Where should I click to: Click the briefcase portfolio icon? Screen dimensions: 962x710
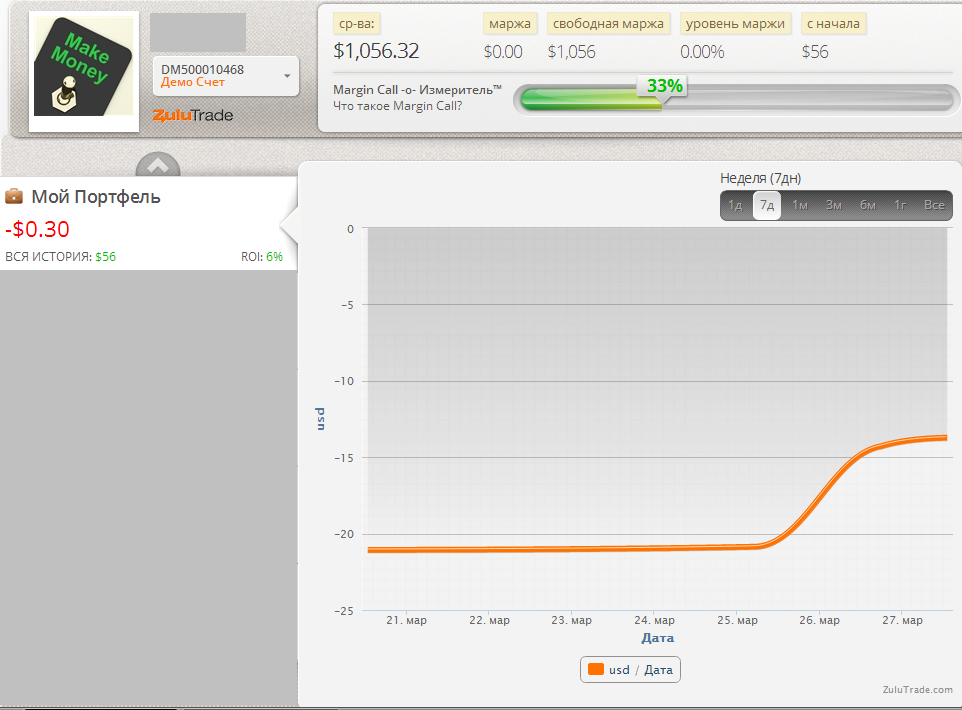(x=14, y=196)
